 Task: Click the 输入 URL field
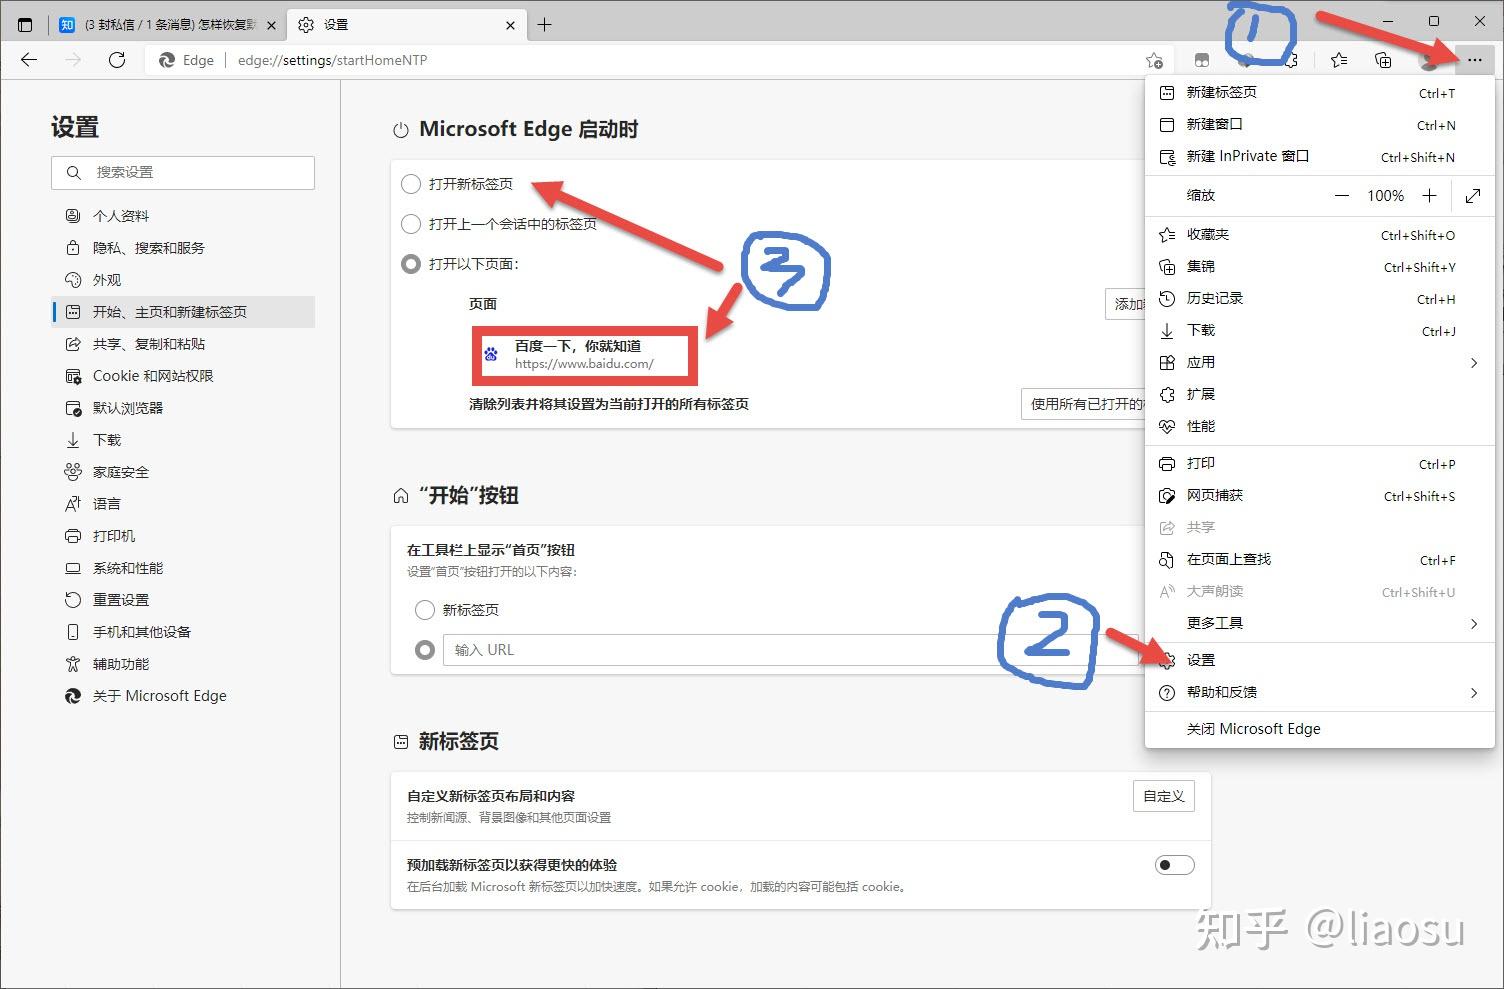pyautogui.click(x=793, y=650)
